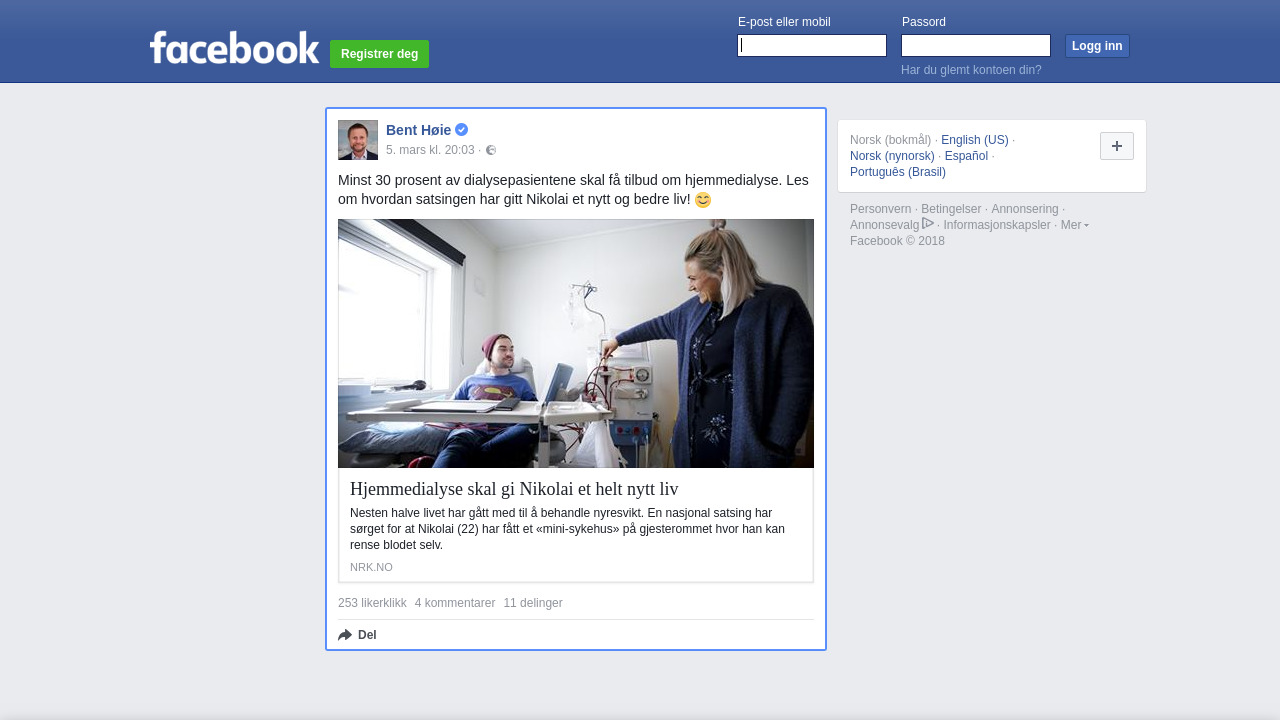Expand the Mer dropdown in footer
This screenshot has height=720, width=1280.
click(1075, 225)
